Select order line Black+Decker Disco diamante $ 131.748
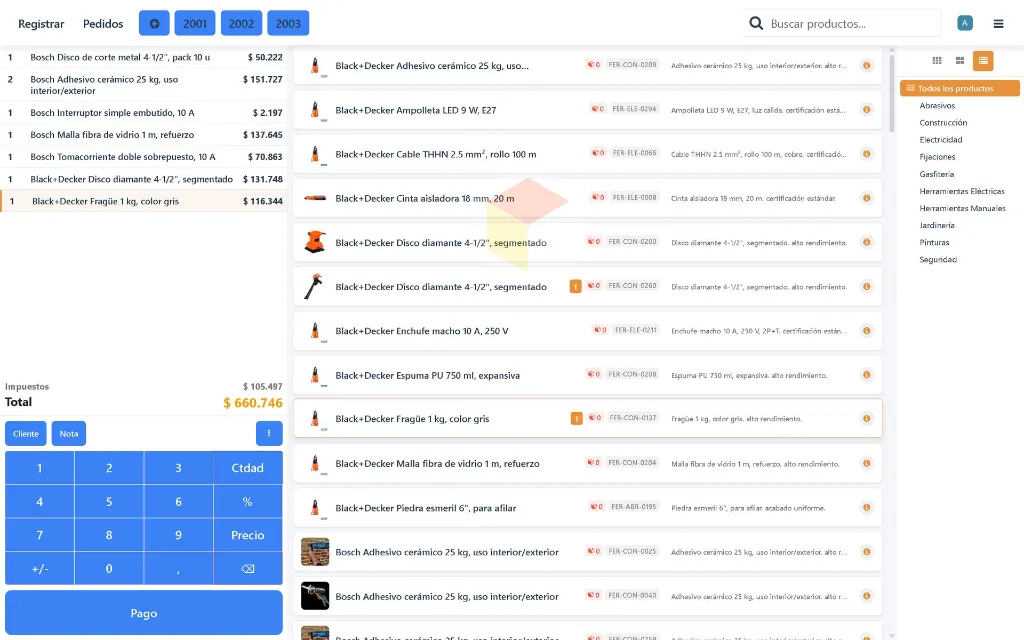The height and width of the screenshot is (640, 1024). [x=144, y=179]
